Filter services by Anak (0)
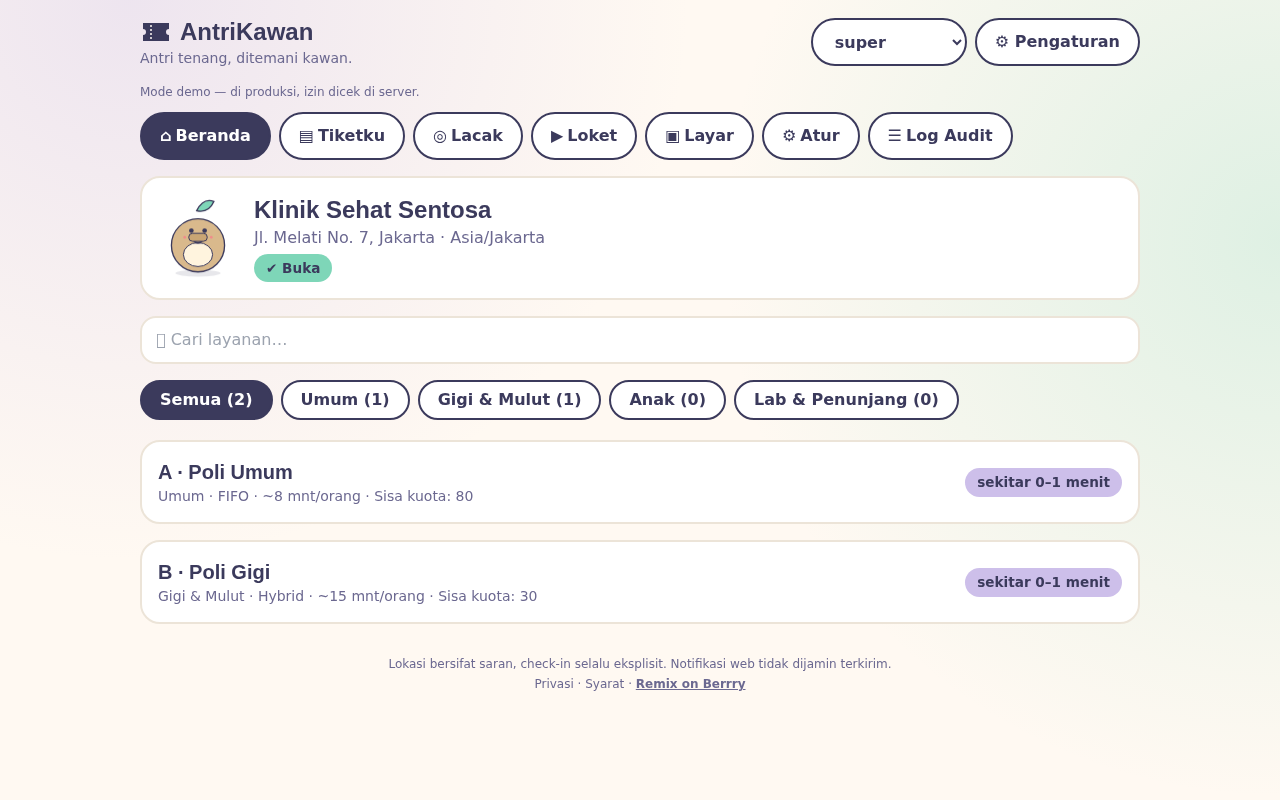1280x800 pixels. 667,400
